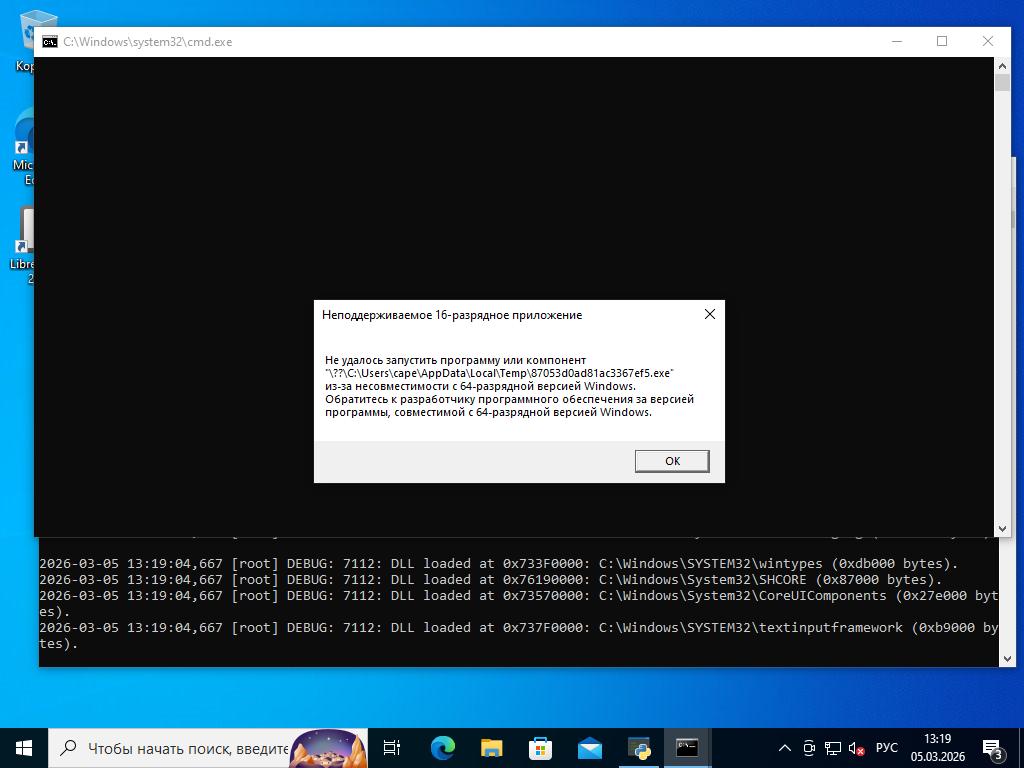Launch Microsoft Edge from the taskbar
The height and width of the screenshot is (768, 1024).
[442, 747]
